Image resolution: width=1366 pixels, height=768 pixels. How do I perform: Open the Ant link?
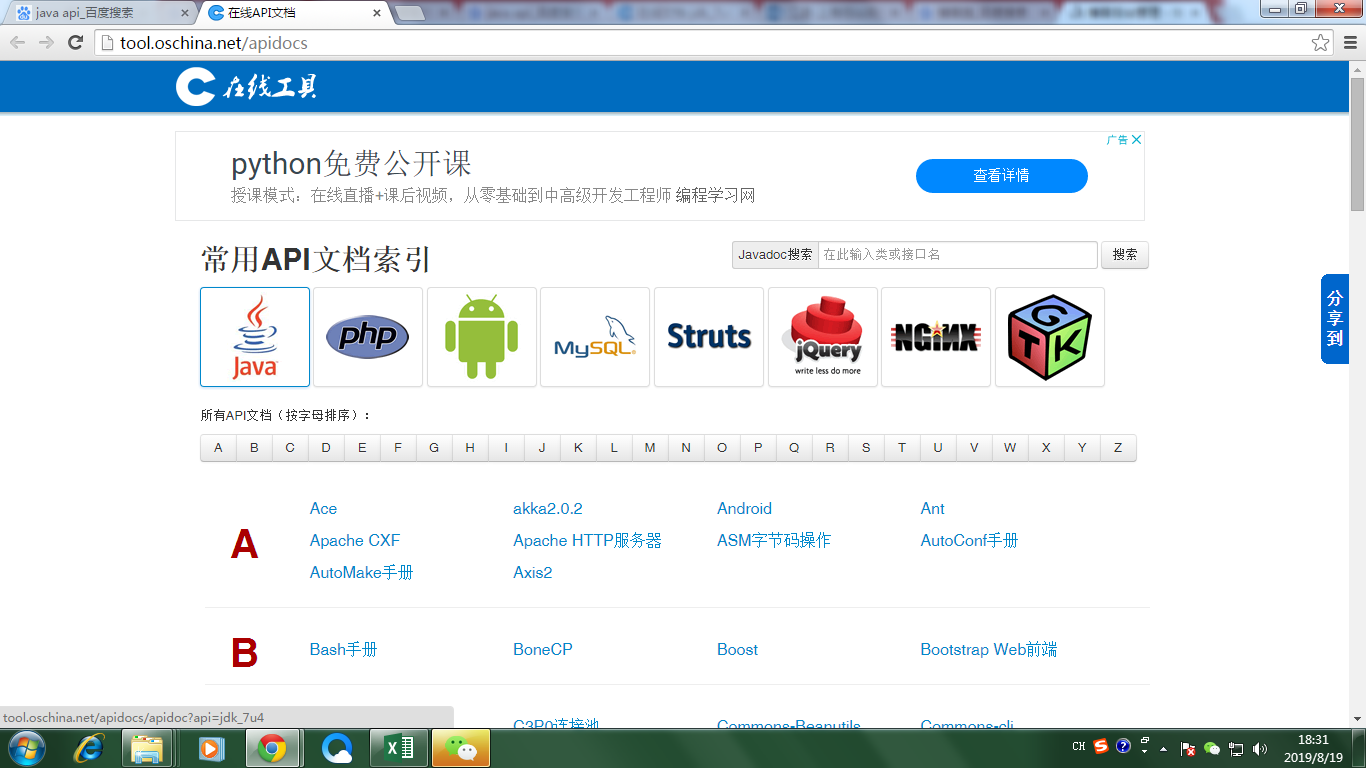(932, 508)
